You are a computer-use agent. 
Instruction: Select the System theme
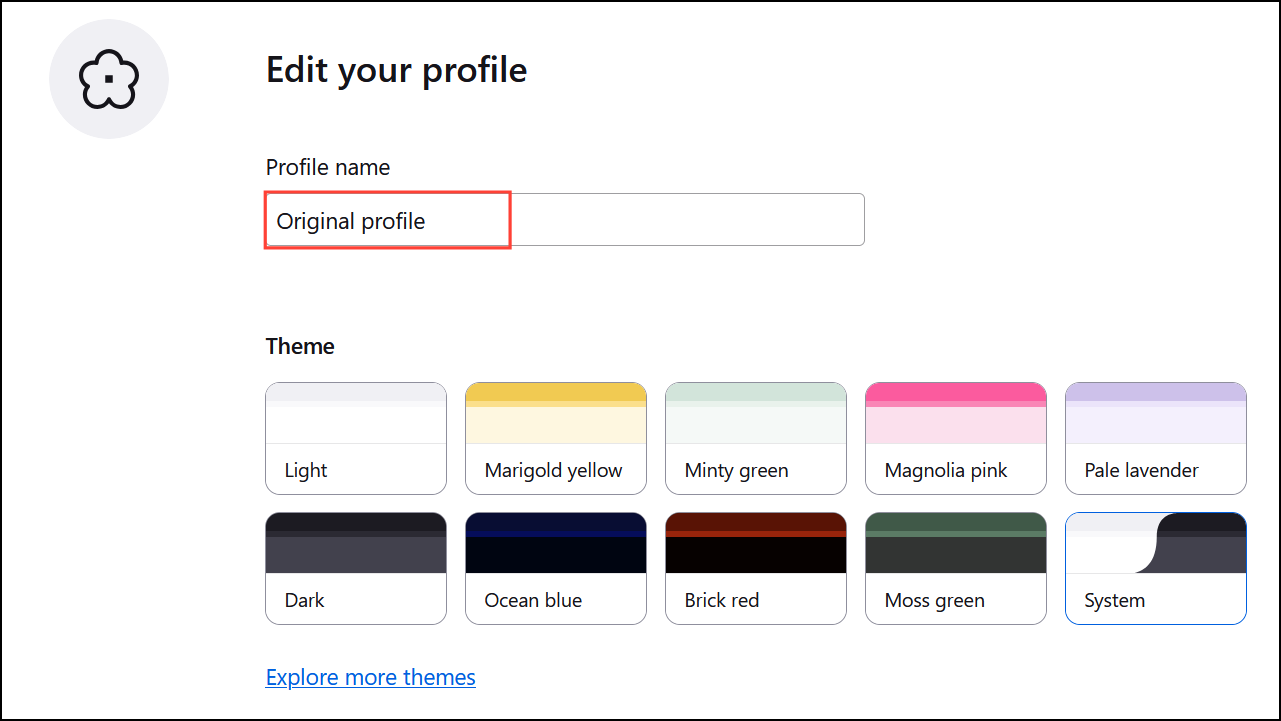1155,568
